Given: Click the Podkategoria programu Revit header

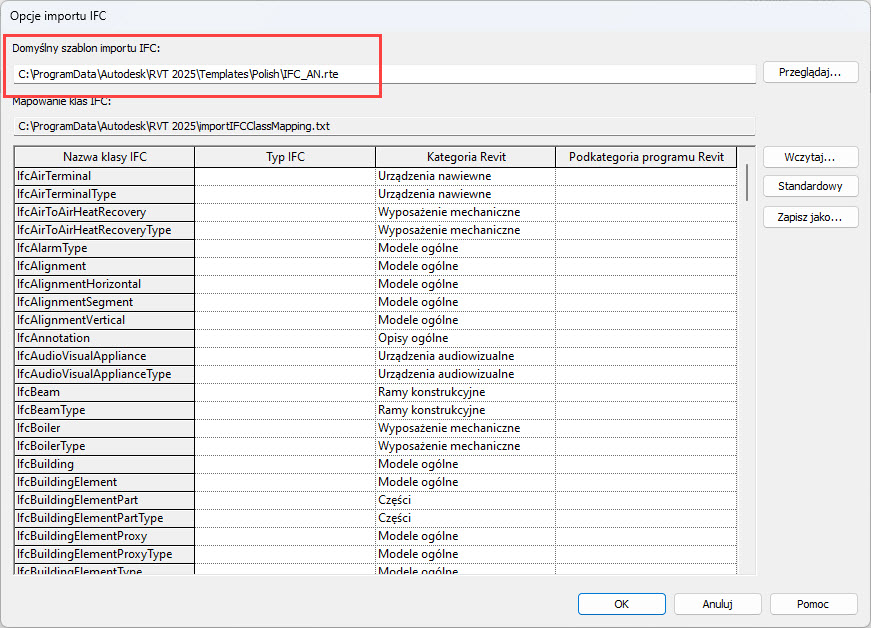Looking at the screenshot, I should 646,157.
